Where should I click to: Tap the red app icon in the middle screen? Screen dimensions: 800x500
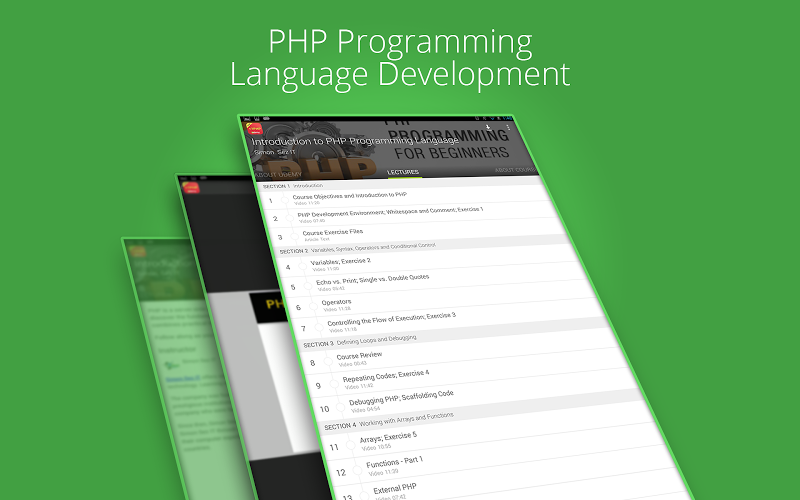tap(191, 188)
